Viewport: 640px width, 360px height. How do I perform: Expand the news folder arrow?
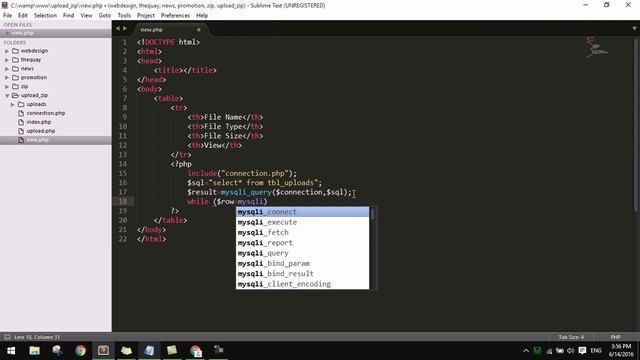click(7, 69)
